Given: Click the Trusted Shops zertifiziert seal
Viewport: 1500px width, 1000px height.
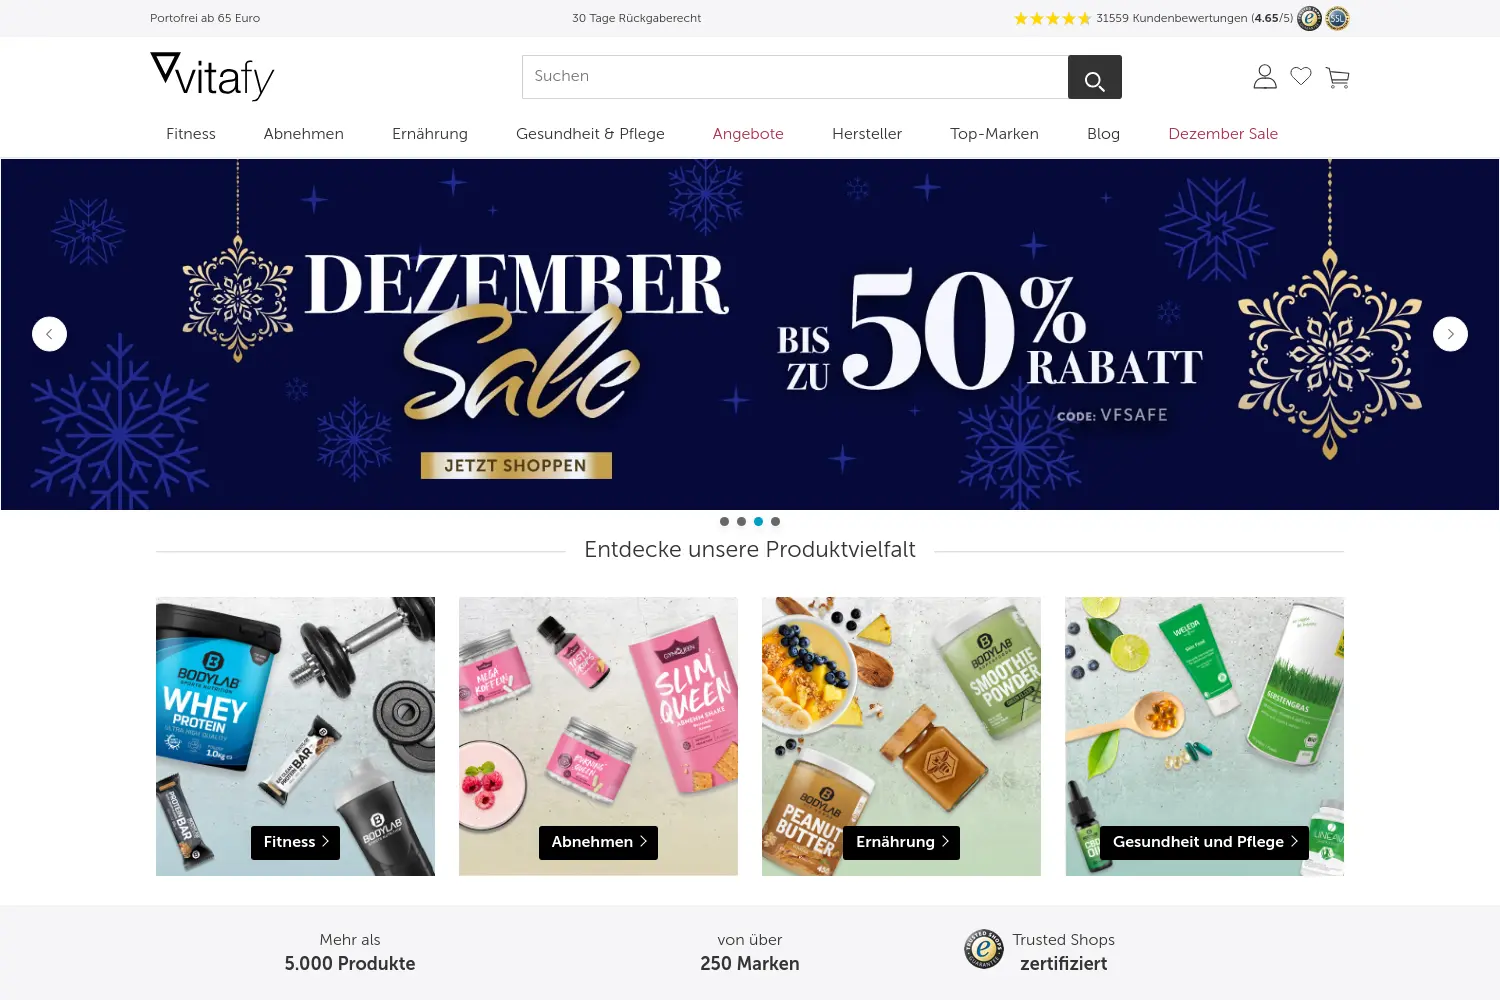Looking at the screenshot, I should pyautogui.click(x=984, y=949).
